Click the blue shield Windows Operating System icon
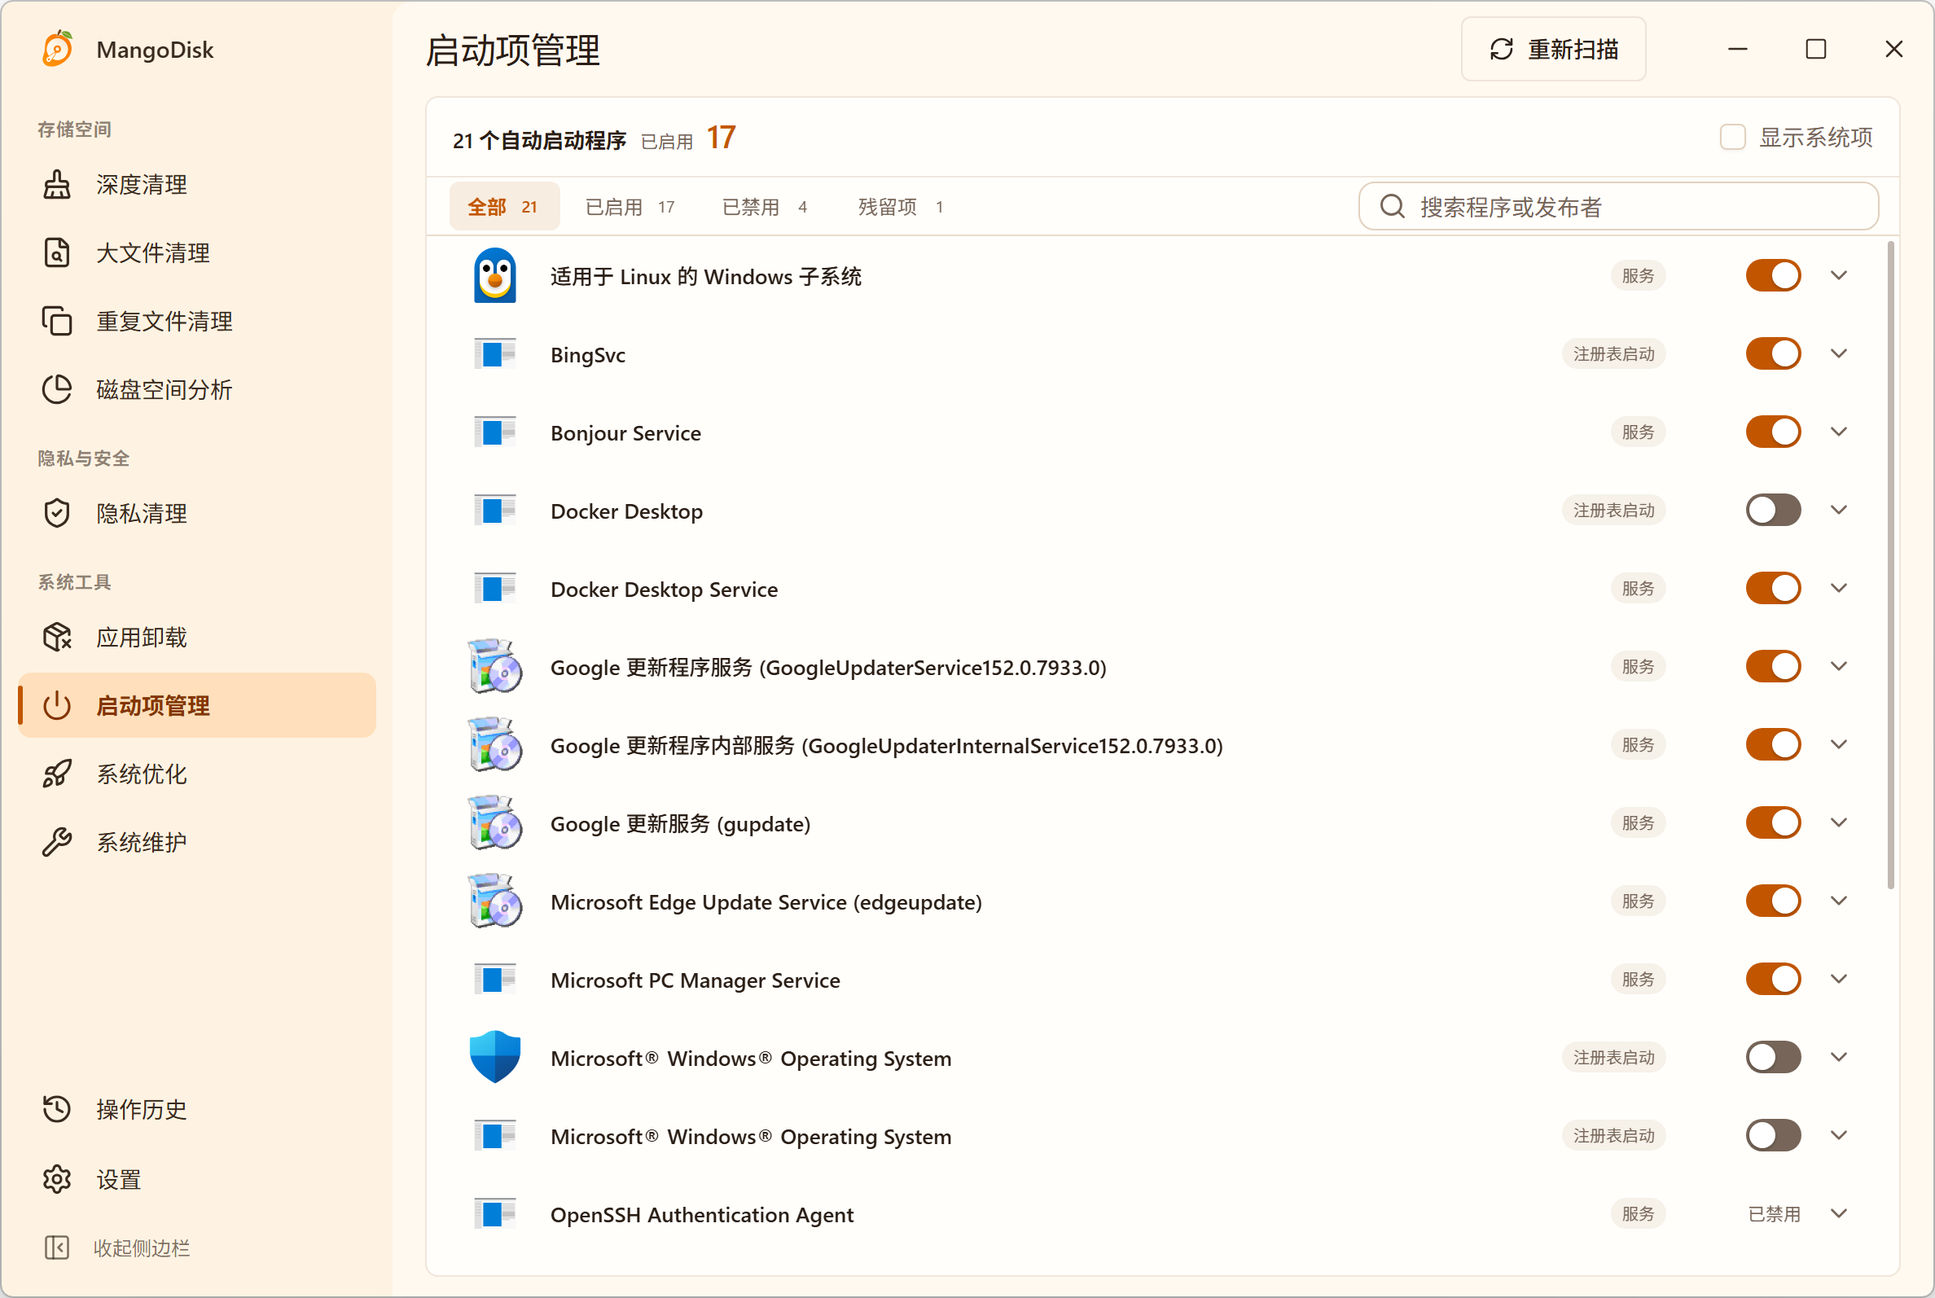 (495, 1057)
